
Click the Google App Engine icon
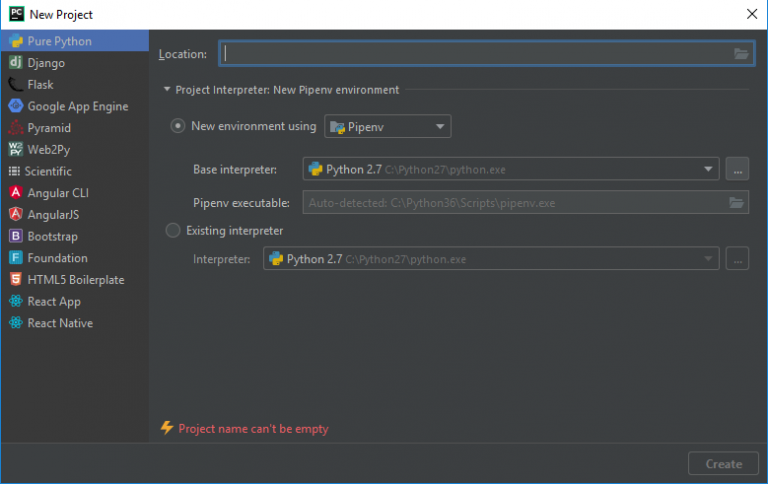coord(16,106)
